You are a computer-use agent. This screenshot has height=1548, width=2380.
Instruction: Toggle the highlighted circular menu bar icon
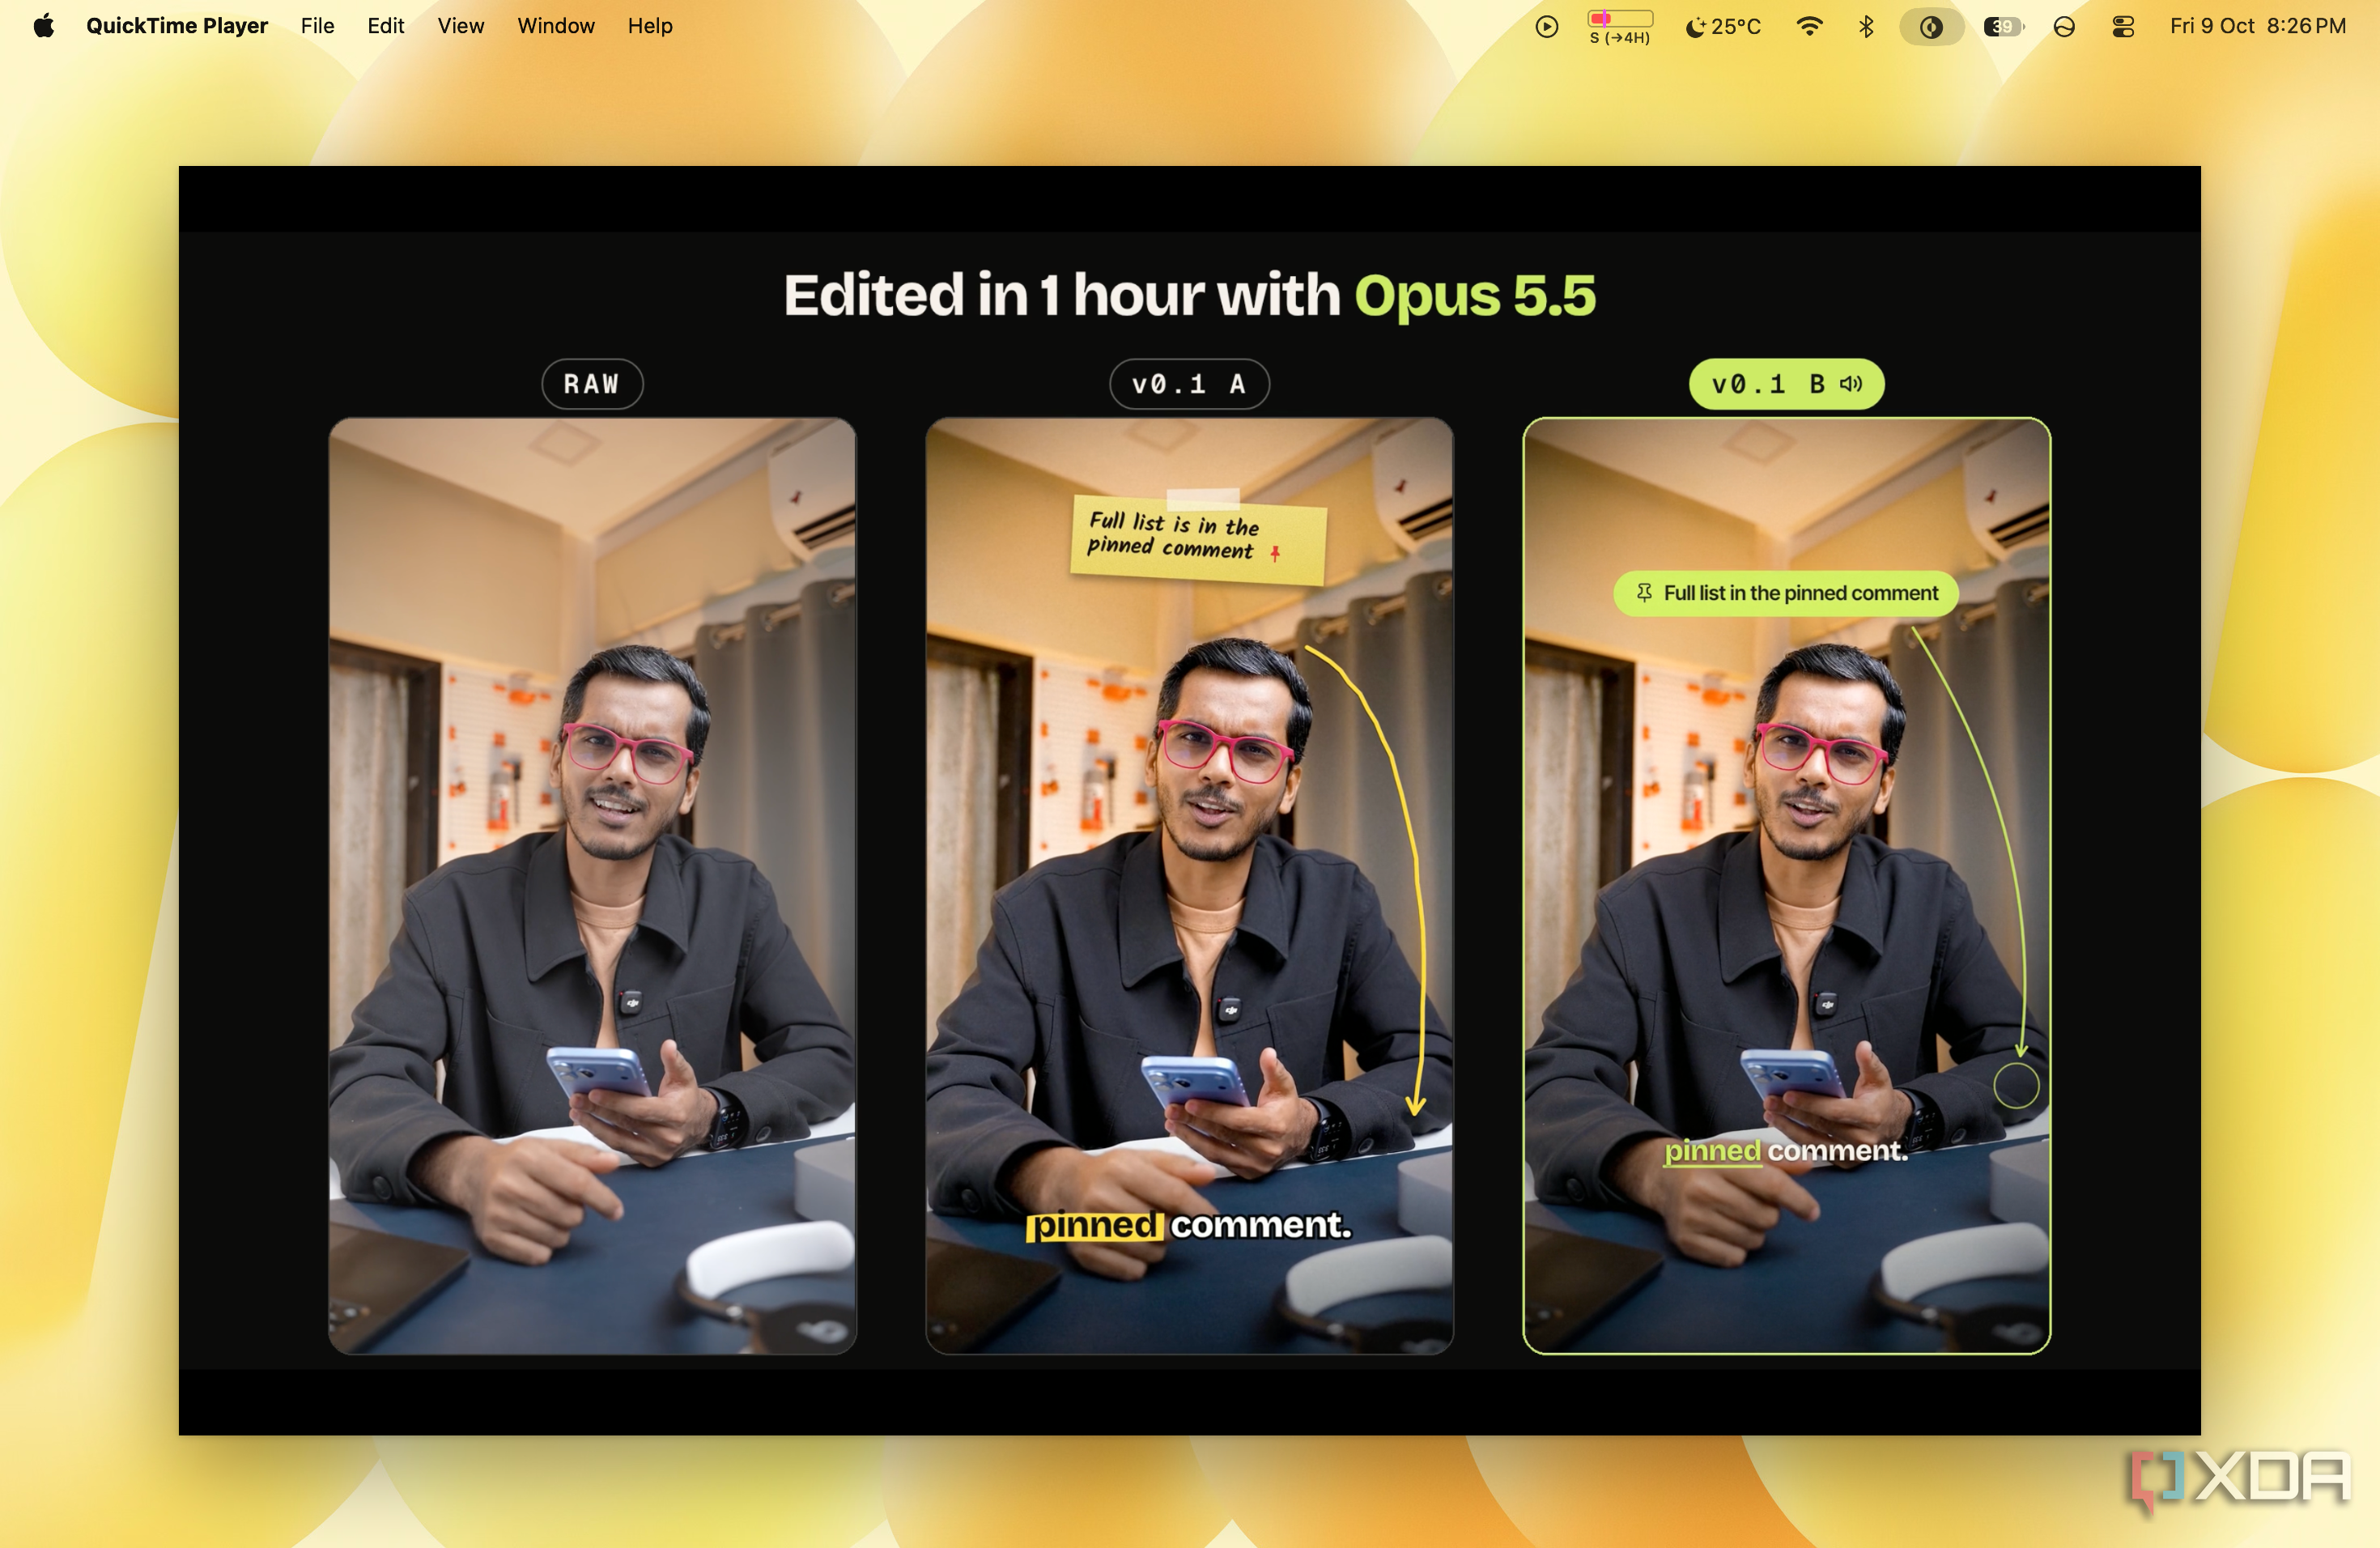pyautogui.click(x=1932, y=27)
